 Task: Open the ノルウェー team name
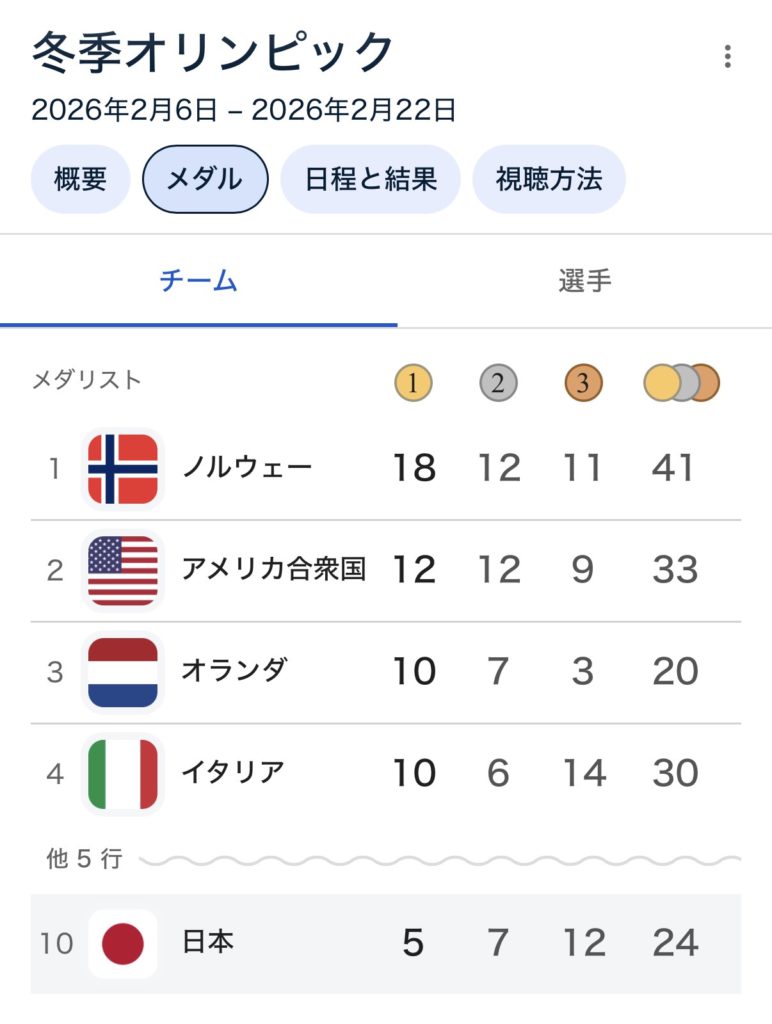(x=247, y=468)
